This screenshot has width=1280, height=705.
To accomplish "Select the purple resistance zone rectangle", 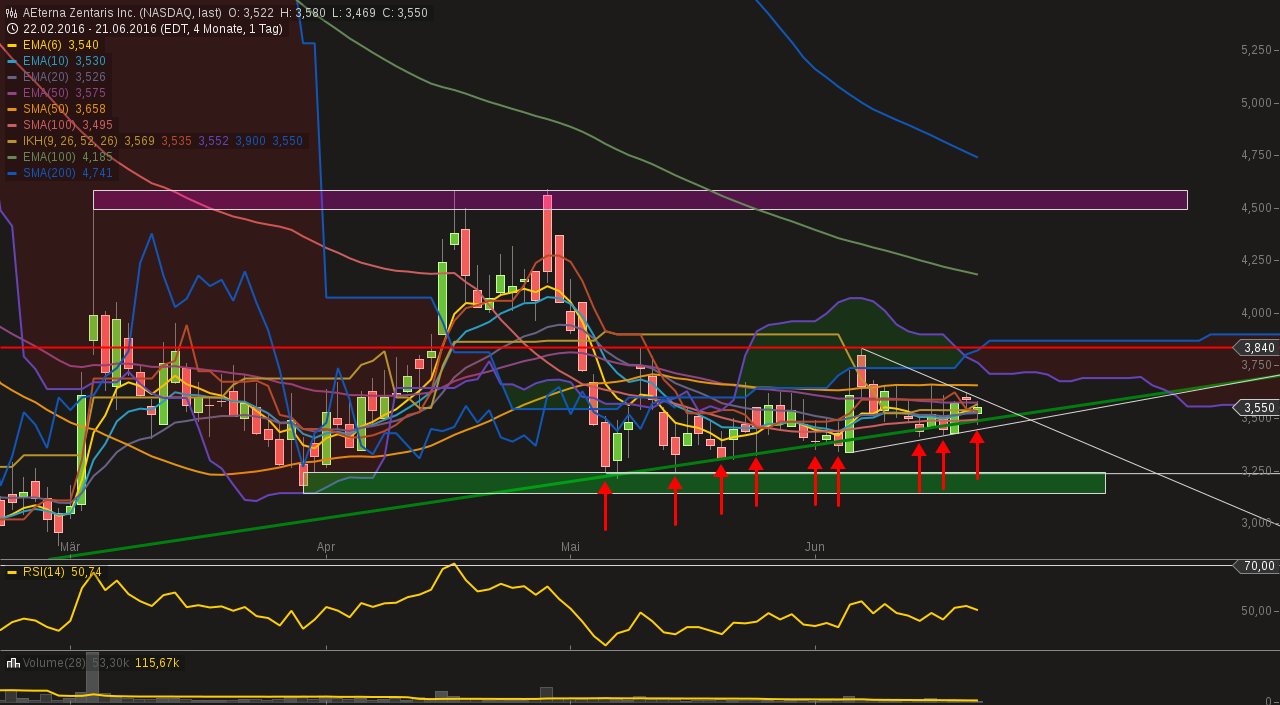I will (640, 200).
